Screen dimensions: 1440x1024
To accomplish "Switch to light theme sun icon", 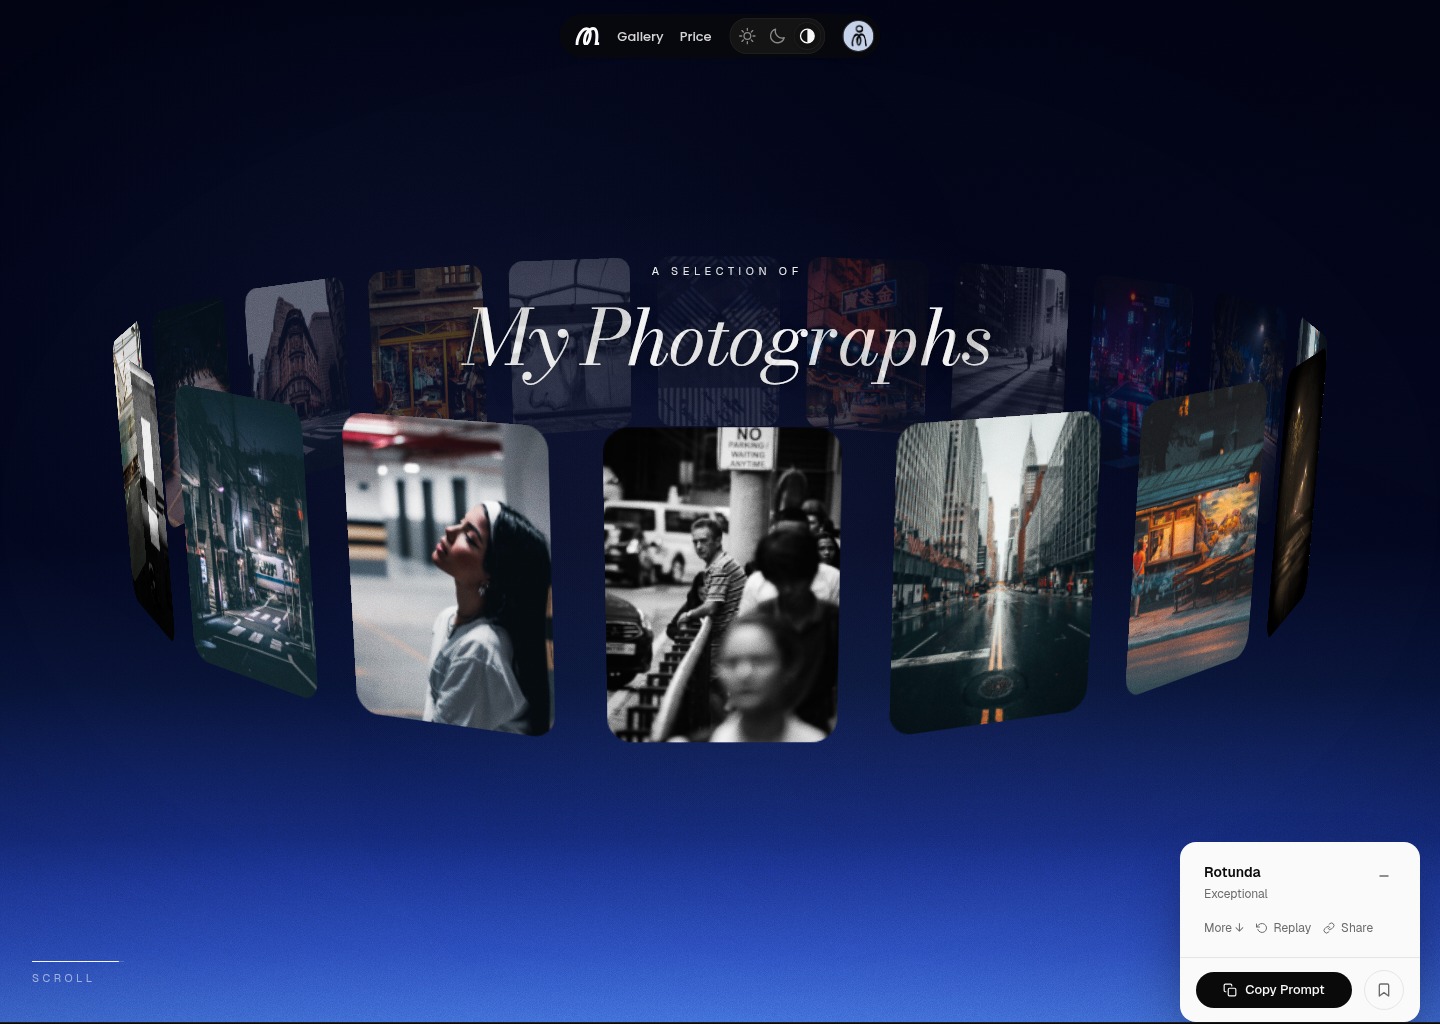I will coord(747,37).
